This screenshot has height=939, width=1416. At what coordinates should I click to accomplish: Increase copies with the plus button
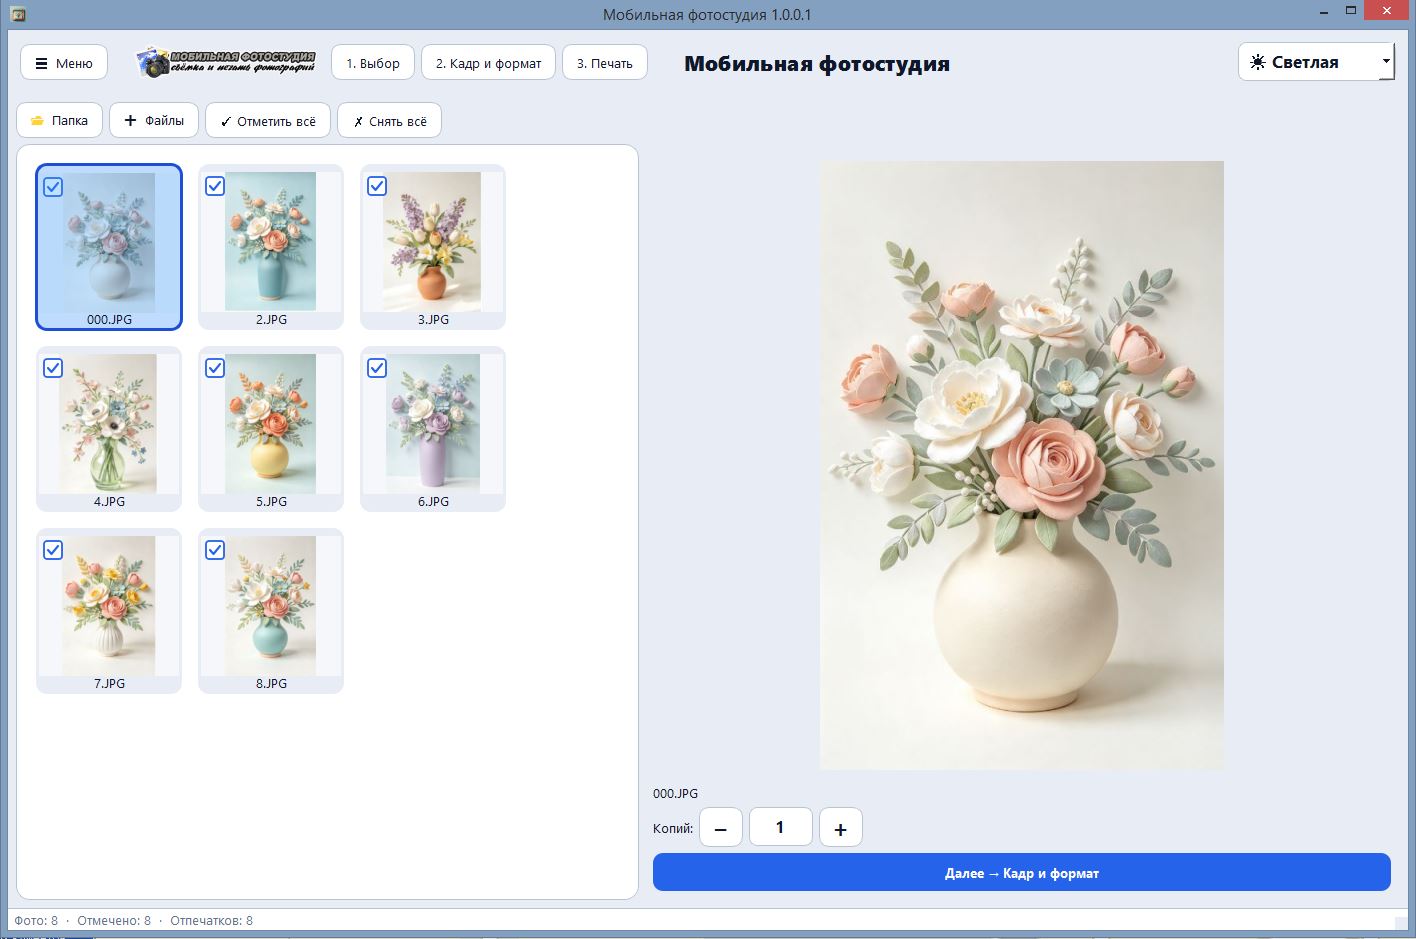pyautogui.click(x=841, y=828)
